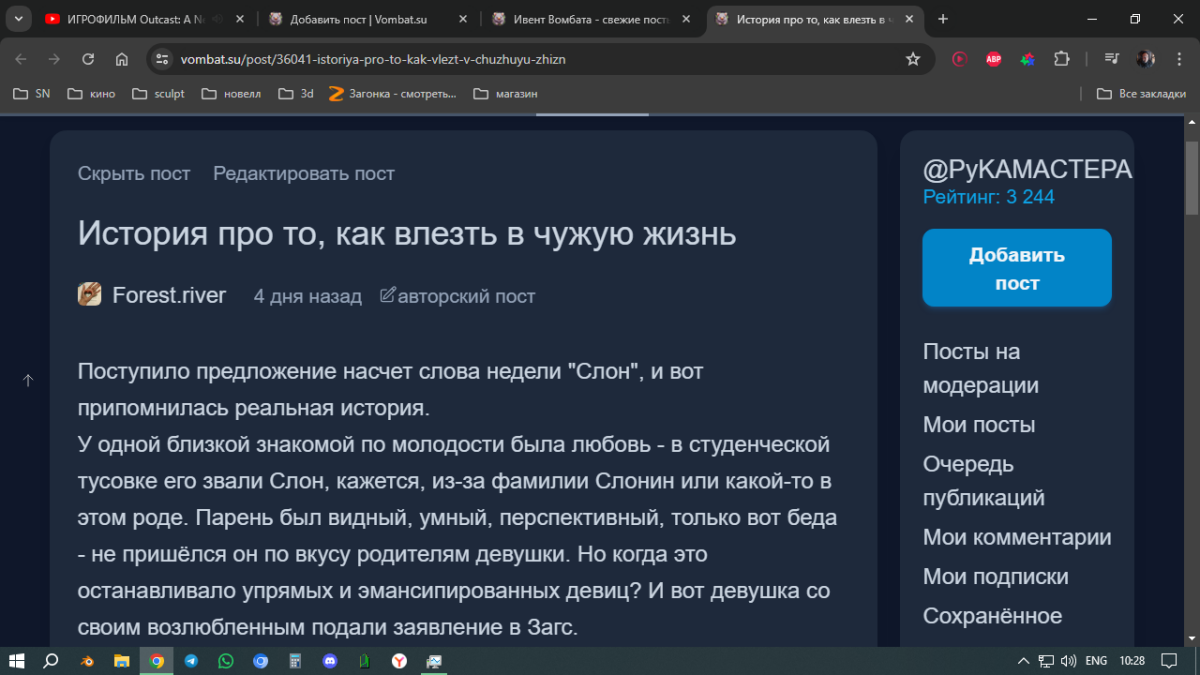Open the 'кино' bookmarks folder

91,94
